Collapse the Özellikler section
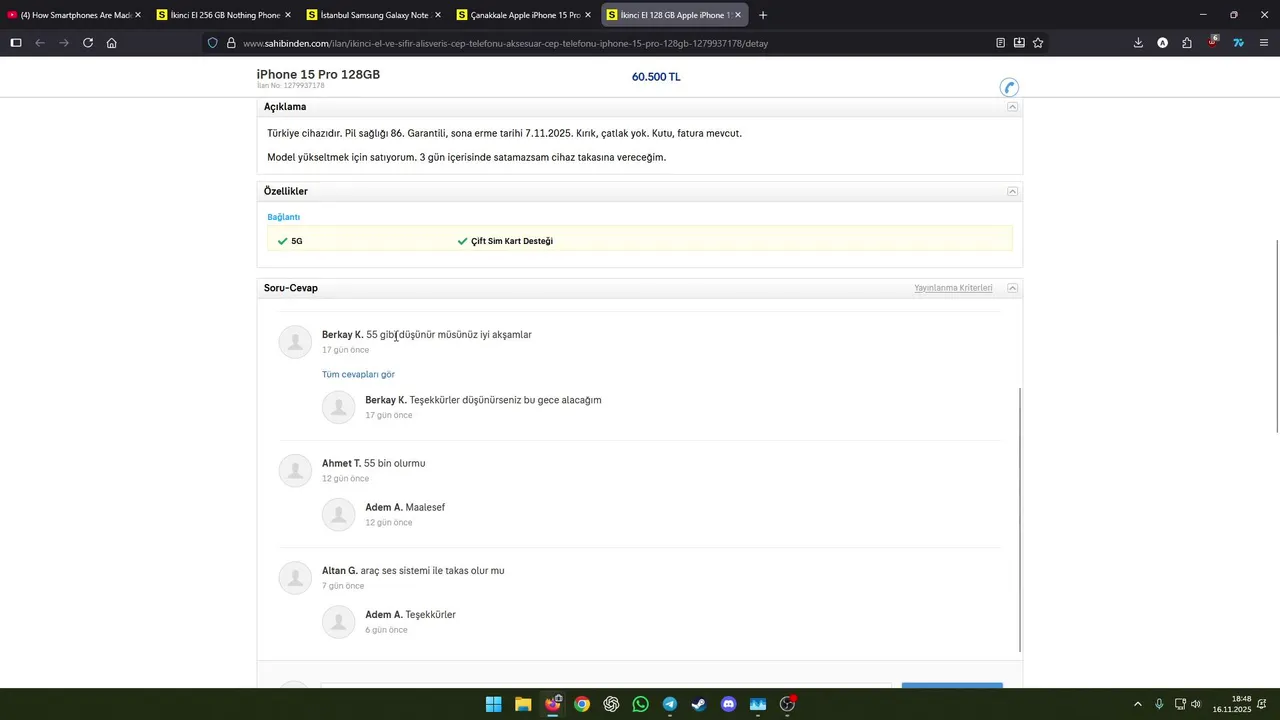This screenshot has height=720, width=1280. (1012, 191)
